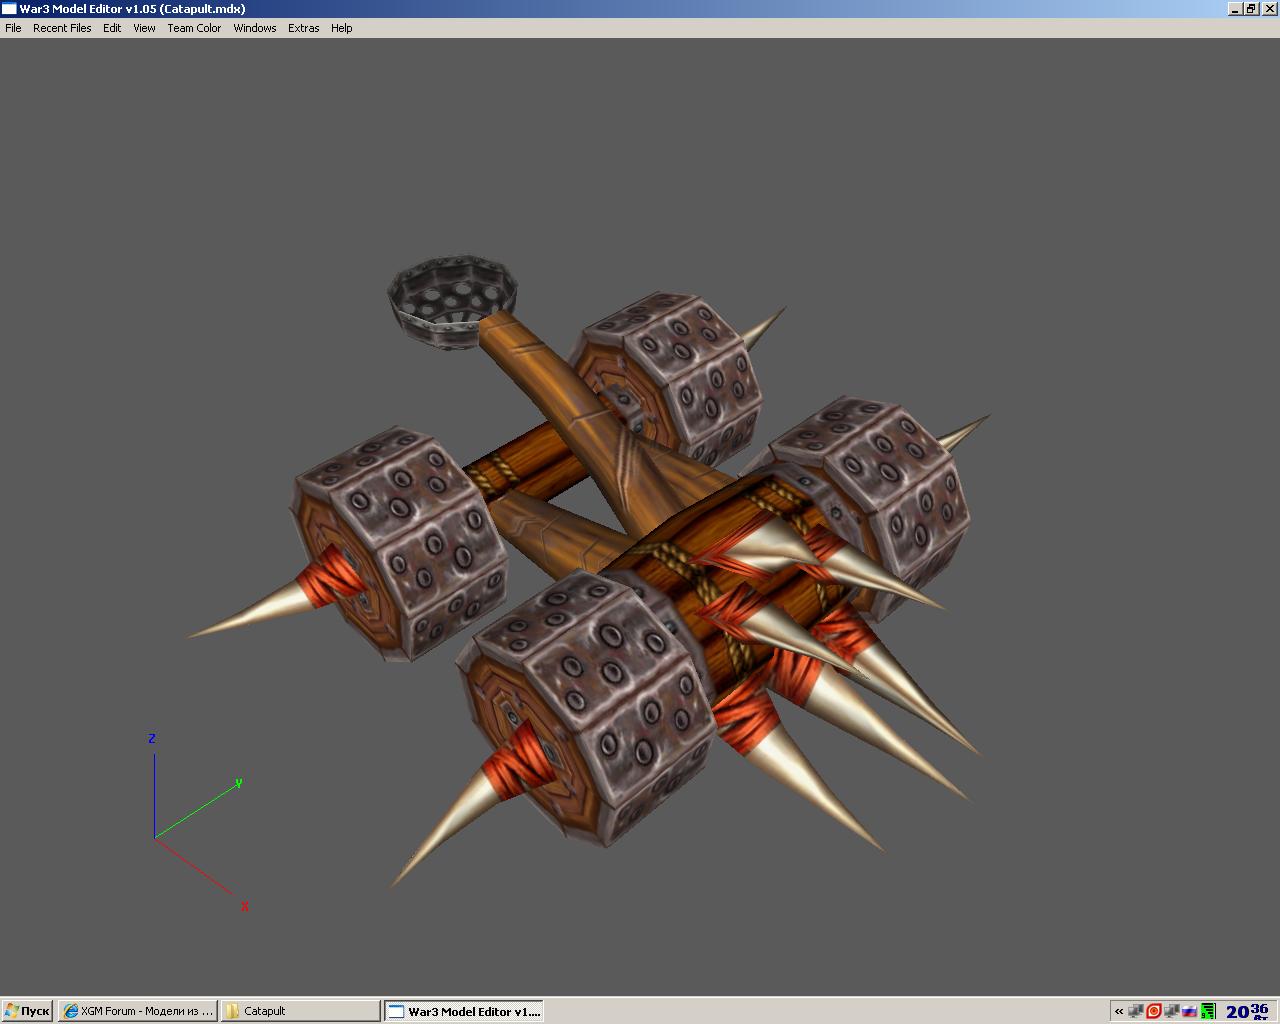Image resolution: width=1280 pixels, height=1024 pixels.
Task: Expand the Windows menu
Action: click(254, 28)
